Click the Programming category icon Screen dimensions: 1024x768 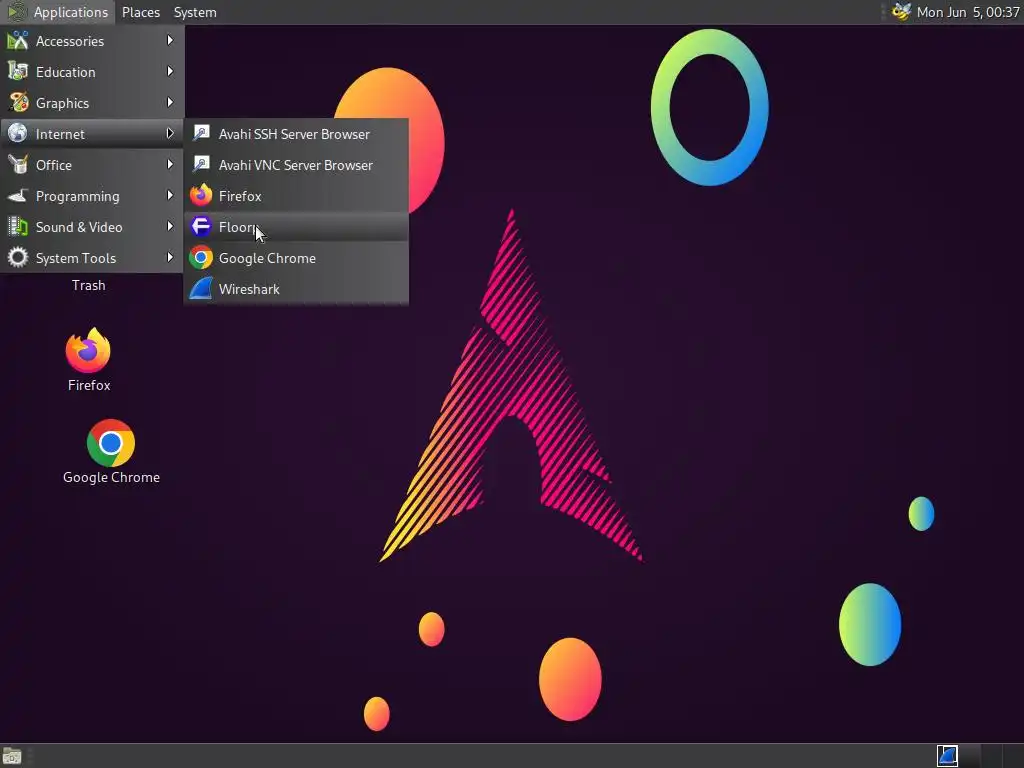click(x=18, y=195)
